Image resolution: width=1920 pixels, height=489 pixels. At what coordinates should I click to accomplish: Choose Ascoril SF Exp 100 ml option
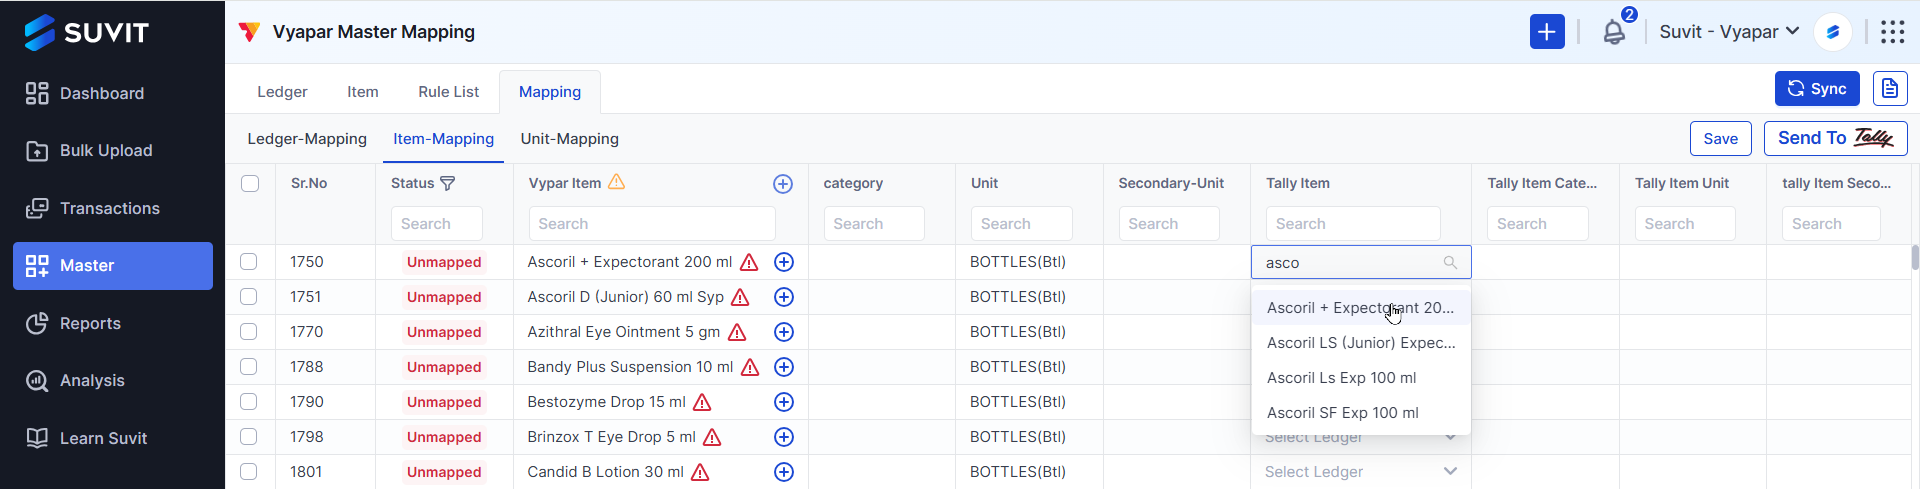[x=1361, y=413]
